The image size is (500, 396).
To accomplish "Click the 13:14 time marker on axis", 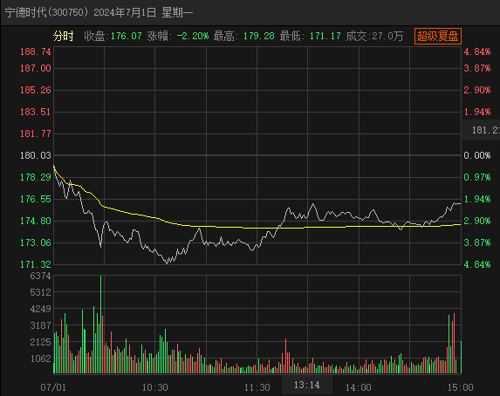I will pos(307,385).
